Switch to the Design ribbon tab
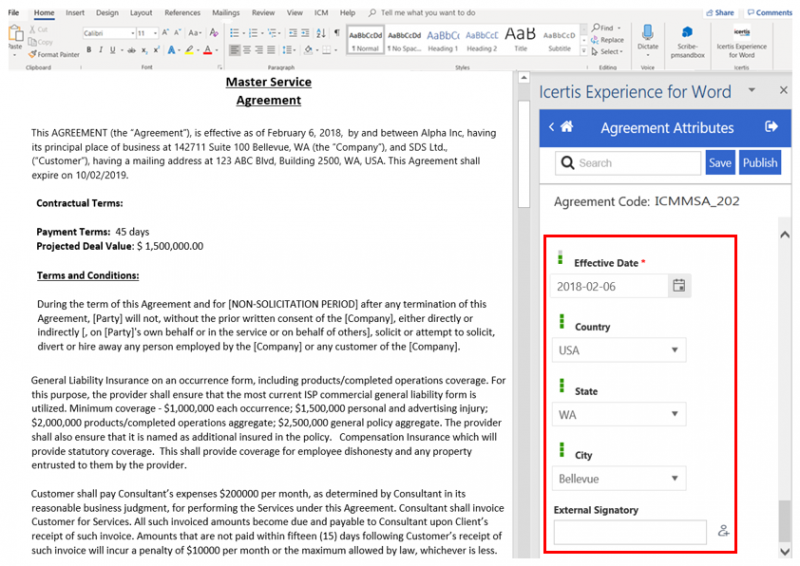 (107, 12)
